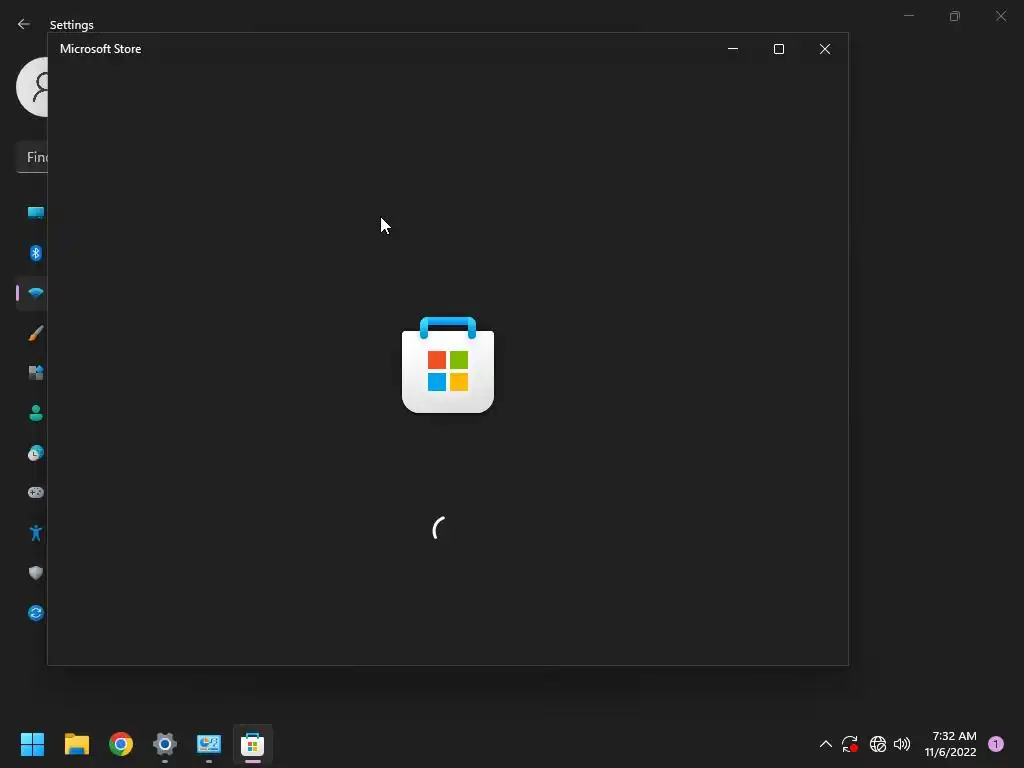Minimize the Settings window behind
Viewport: 1024px width, 768px height.
tap(909, 16)
